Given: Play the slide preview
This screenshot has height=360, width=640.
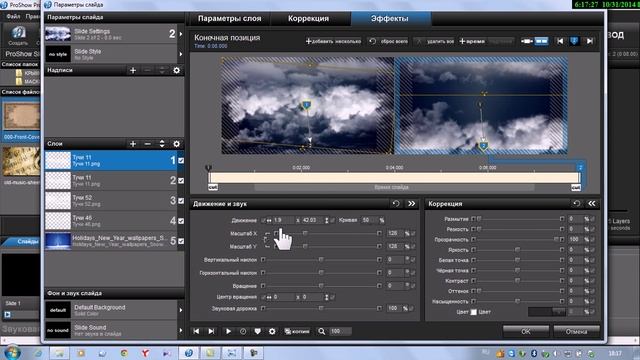Looking at the screenshot, I should tap(228, 331).
